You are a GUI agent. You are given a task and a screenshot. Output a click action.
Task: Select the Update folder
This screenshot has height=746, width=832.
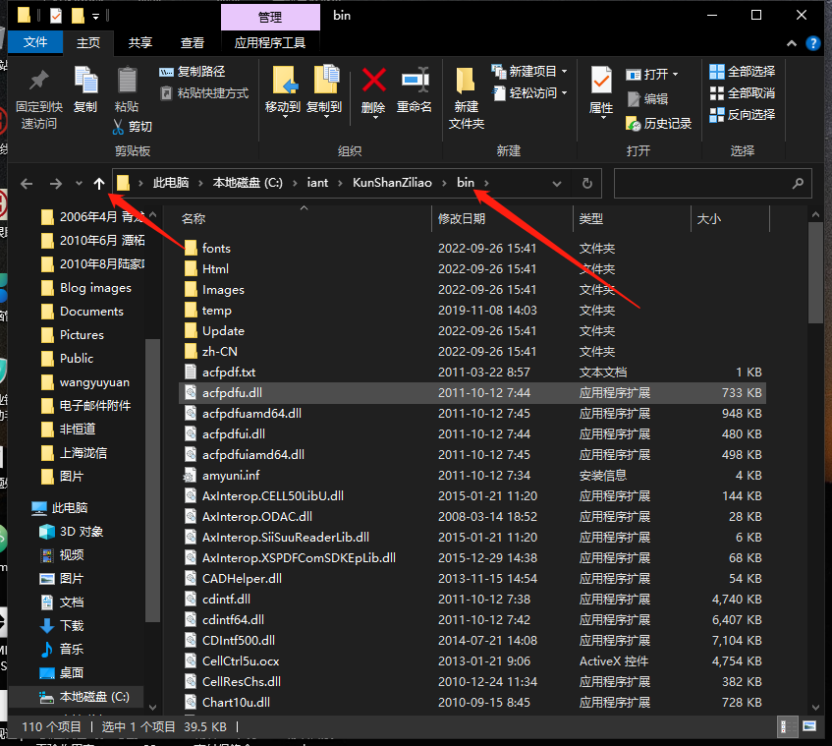(223, 331)
